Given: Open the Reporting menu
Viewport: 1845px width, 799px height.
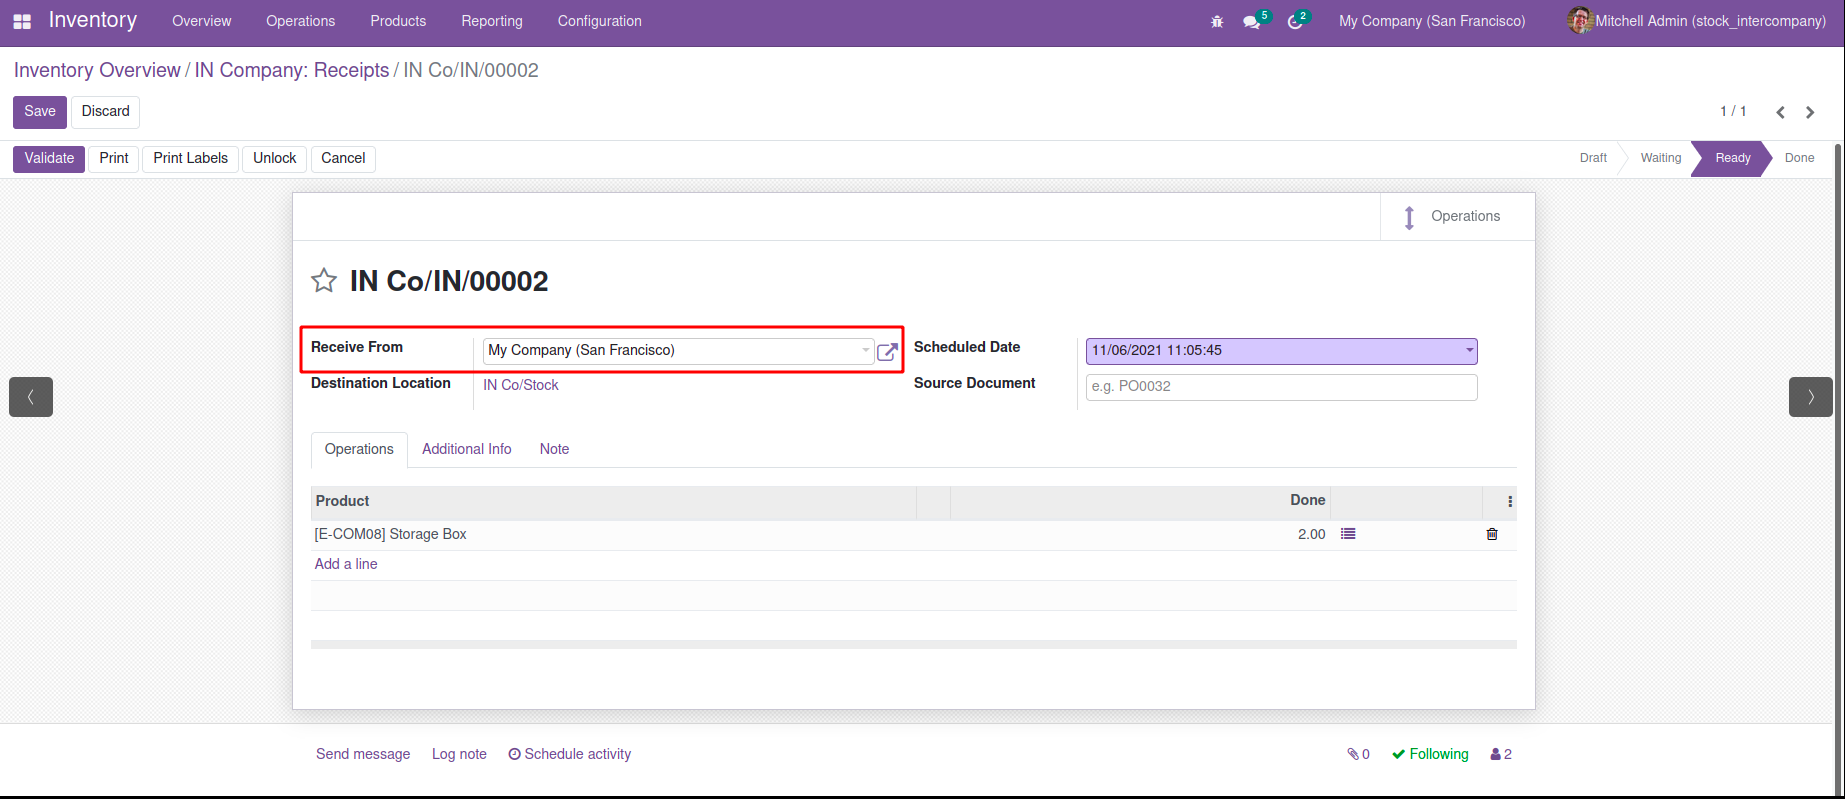Looking at the screenshot, I should tap(491, 21).
